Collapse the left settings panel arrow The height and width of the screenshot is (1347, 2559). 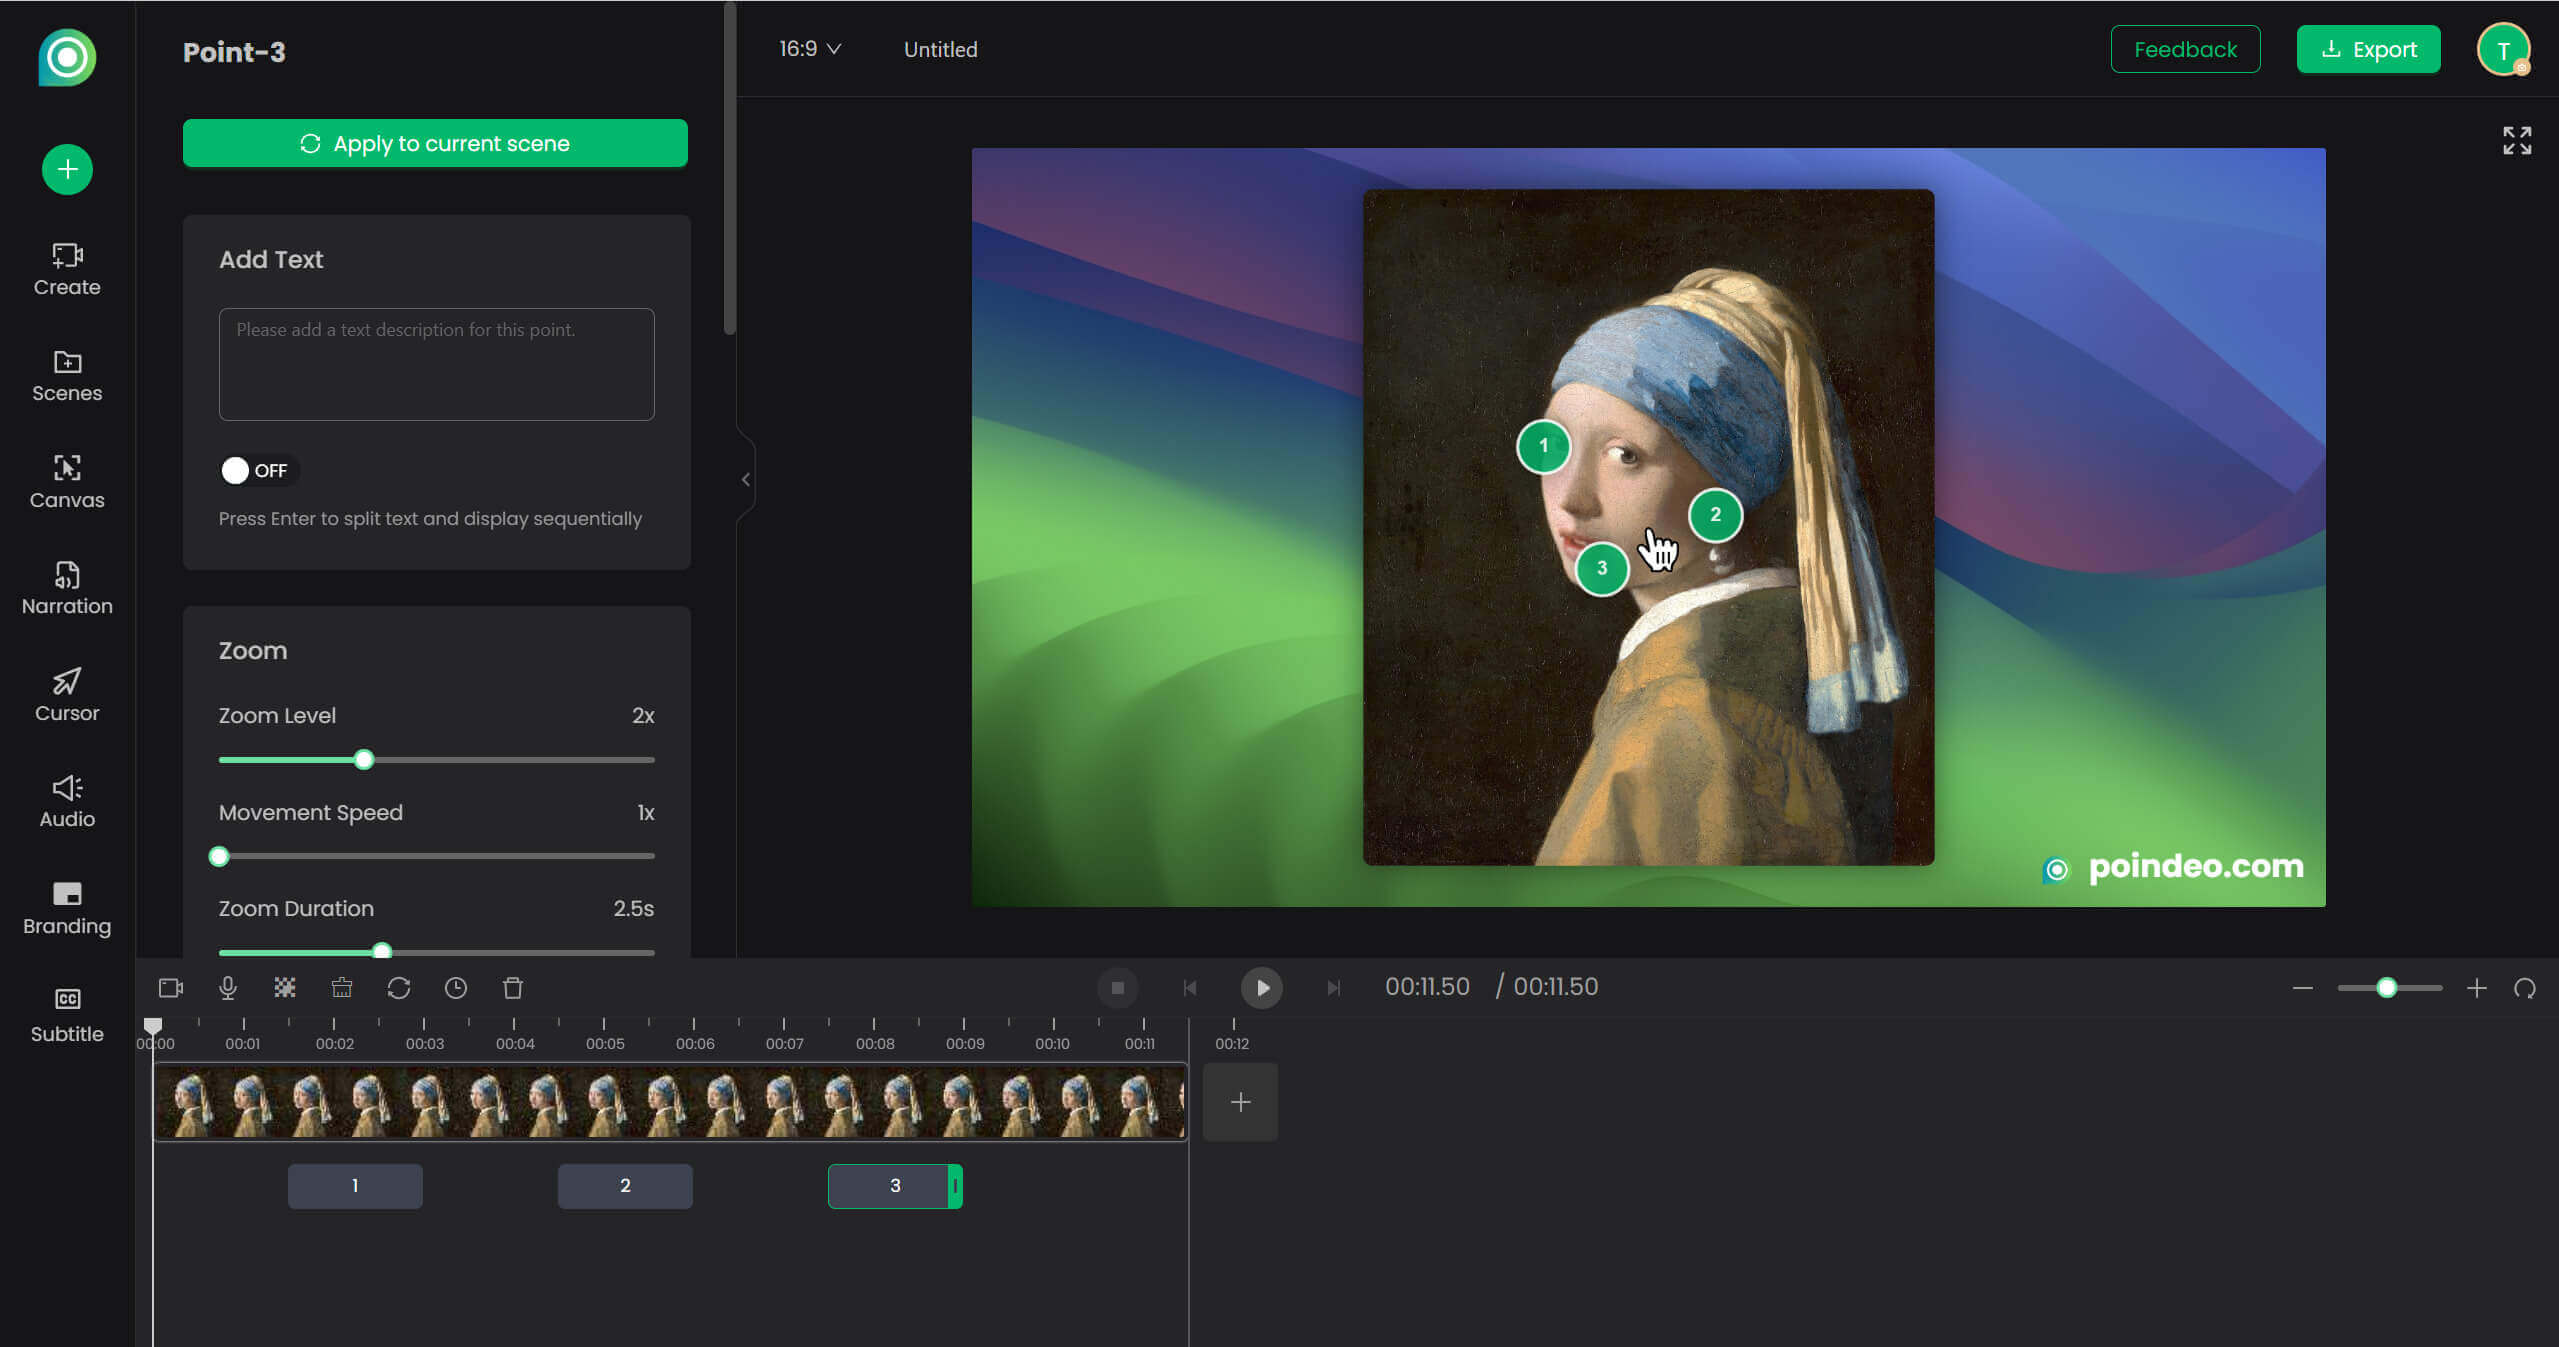[745, 480]
